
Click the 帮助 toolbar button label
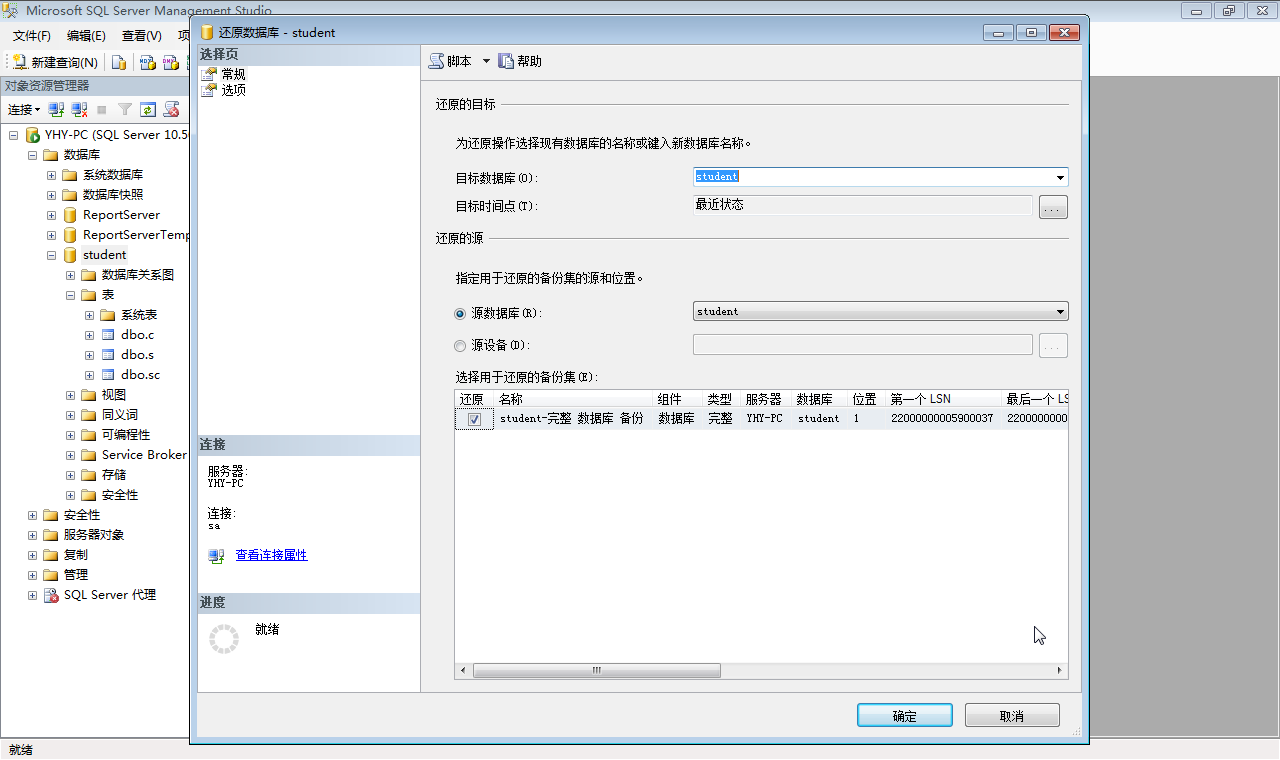click(x=529, y=61)
